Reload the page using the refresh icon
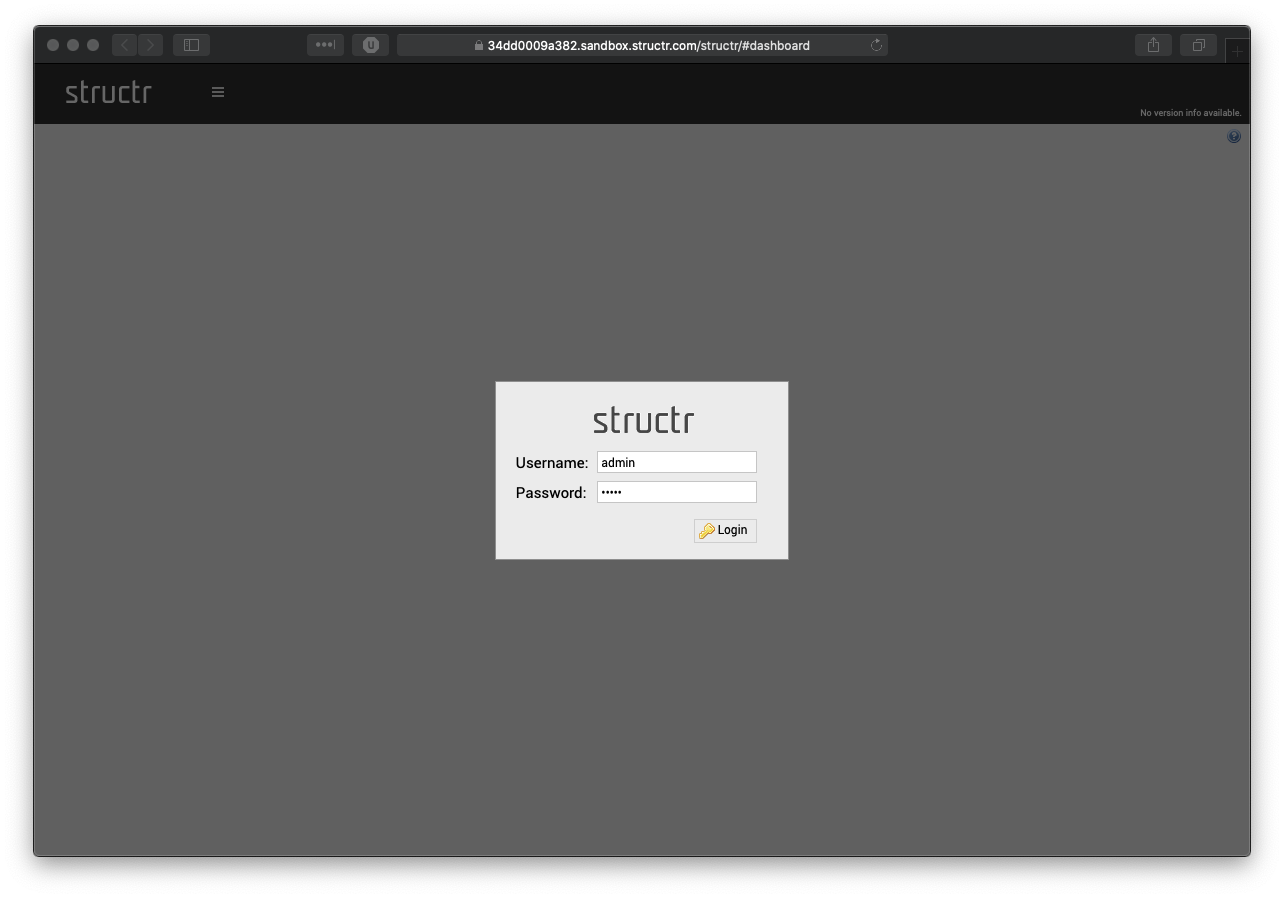Viewport: 1284px width, 898px height. coord(877,45)
